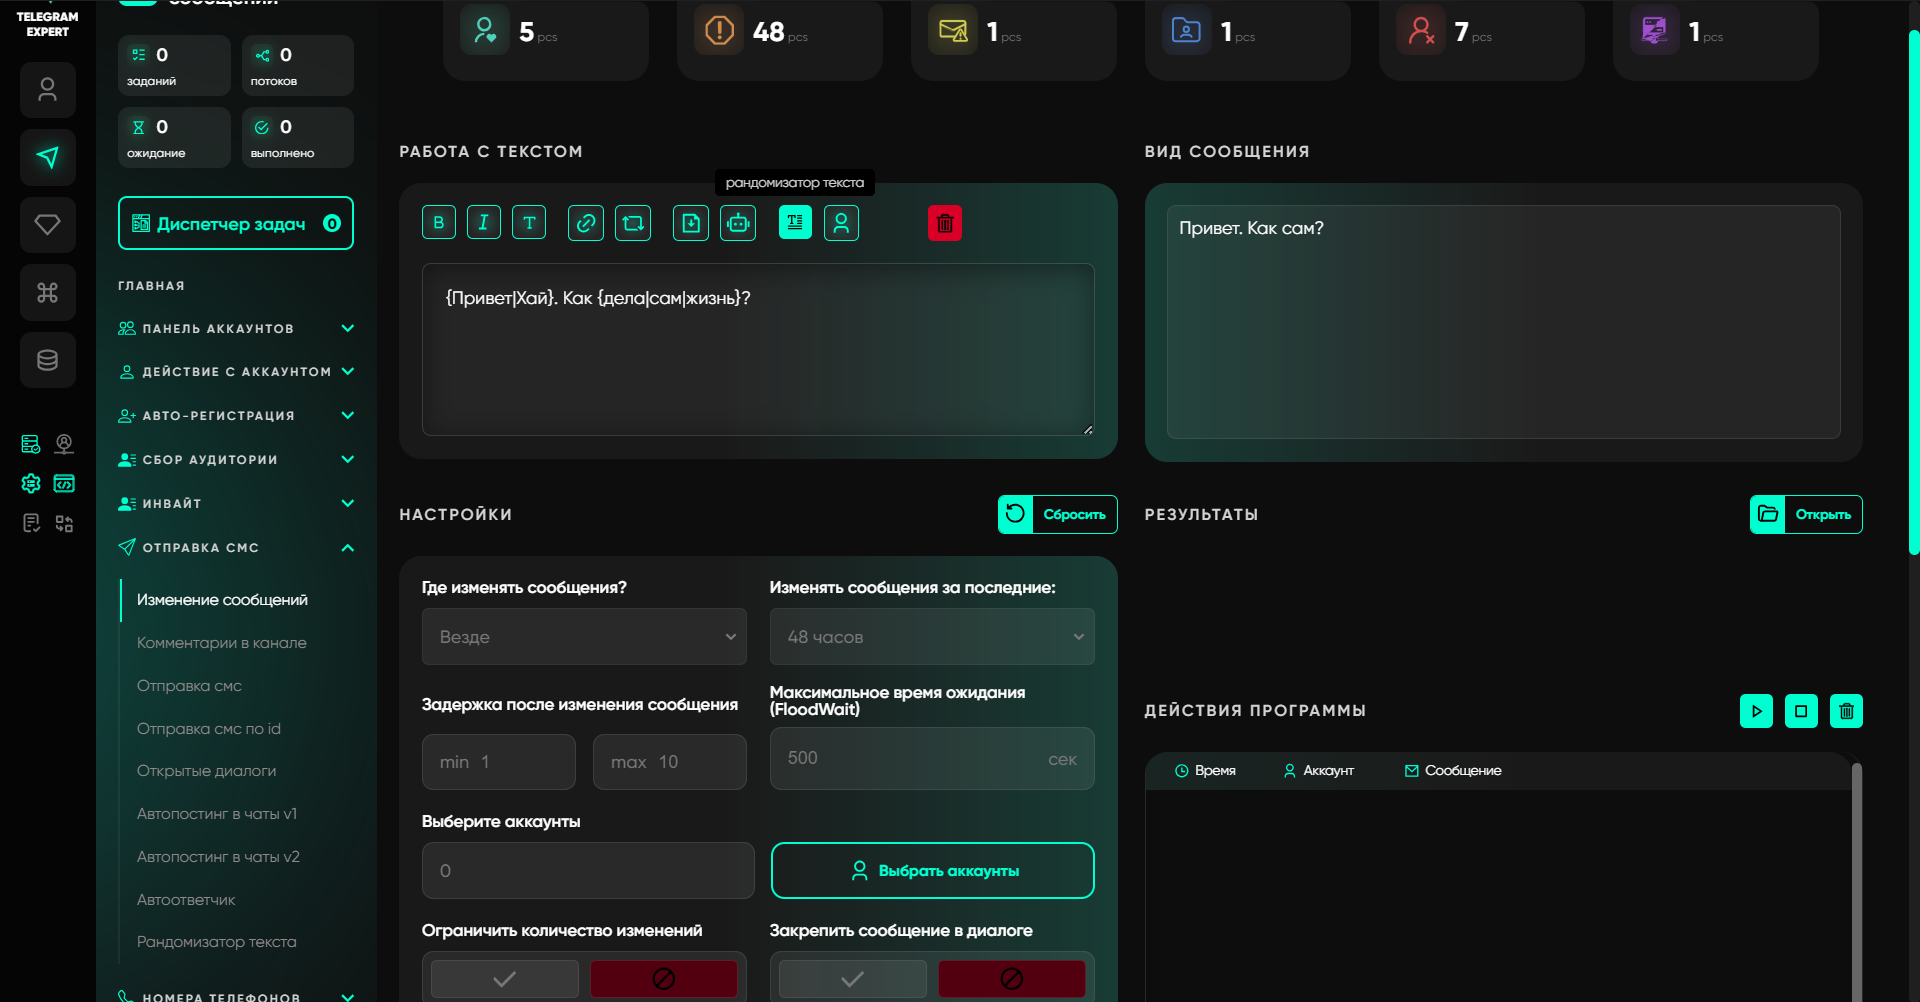Open the '48 часов' time period dropdown
The width and height of the screenshot is (1920, 1002).
point(931,637)
